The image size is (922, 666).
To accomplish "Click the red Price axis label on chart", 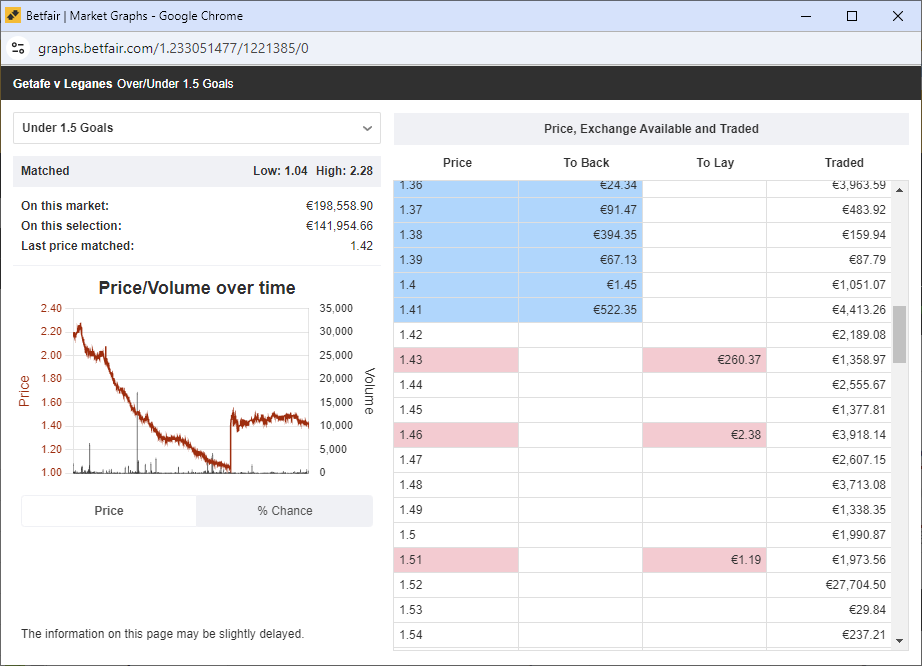I will pos(24,391).
